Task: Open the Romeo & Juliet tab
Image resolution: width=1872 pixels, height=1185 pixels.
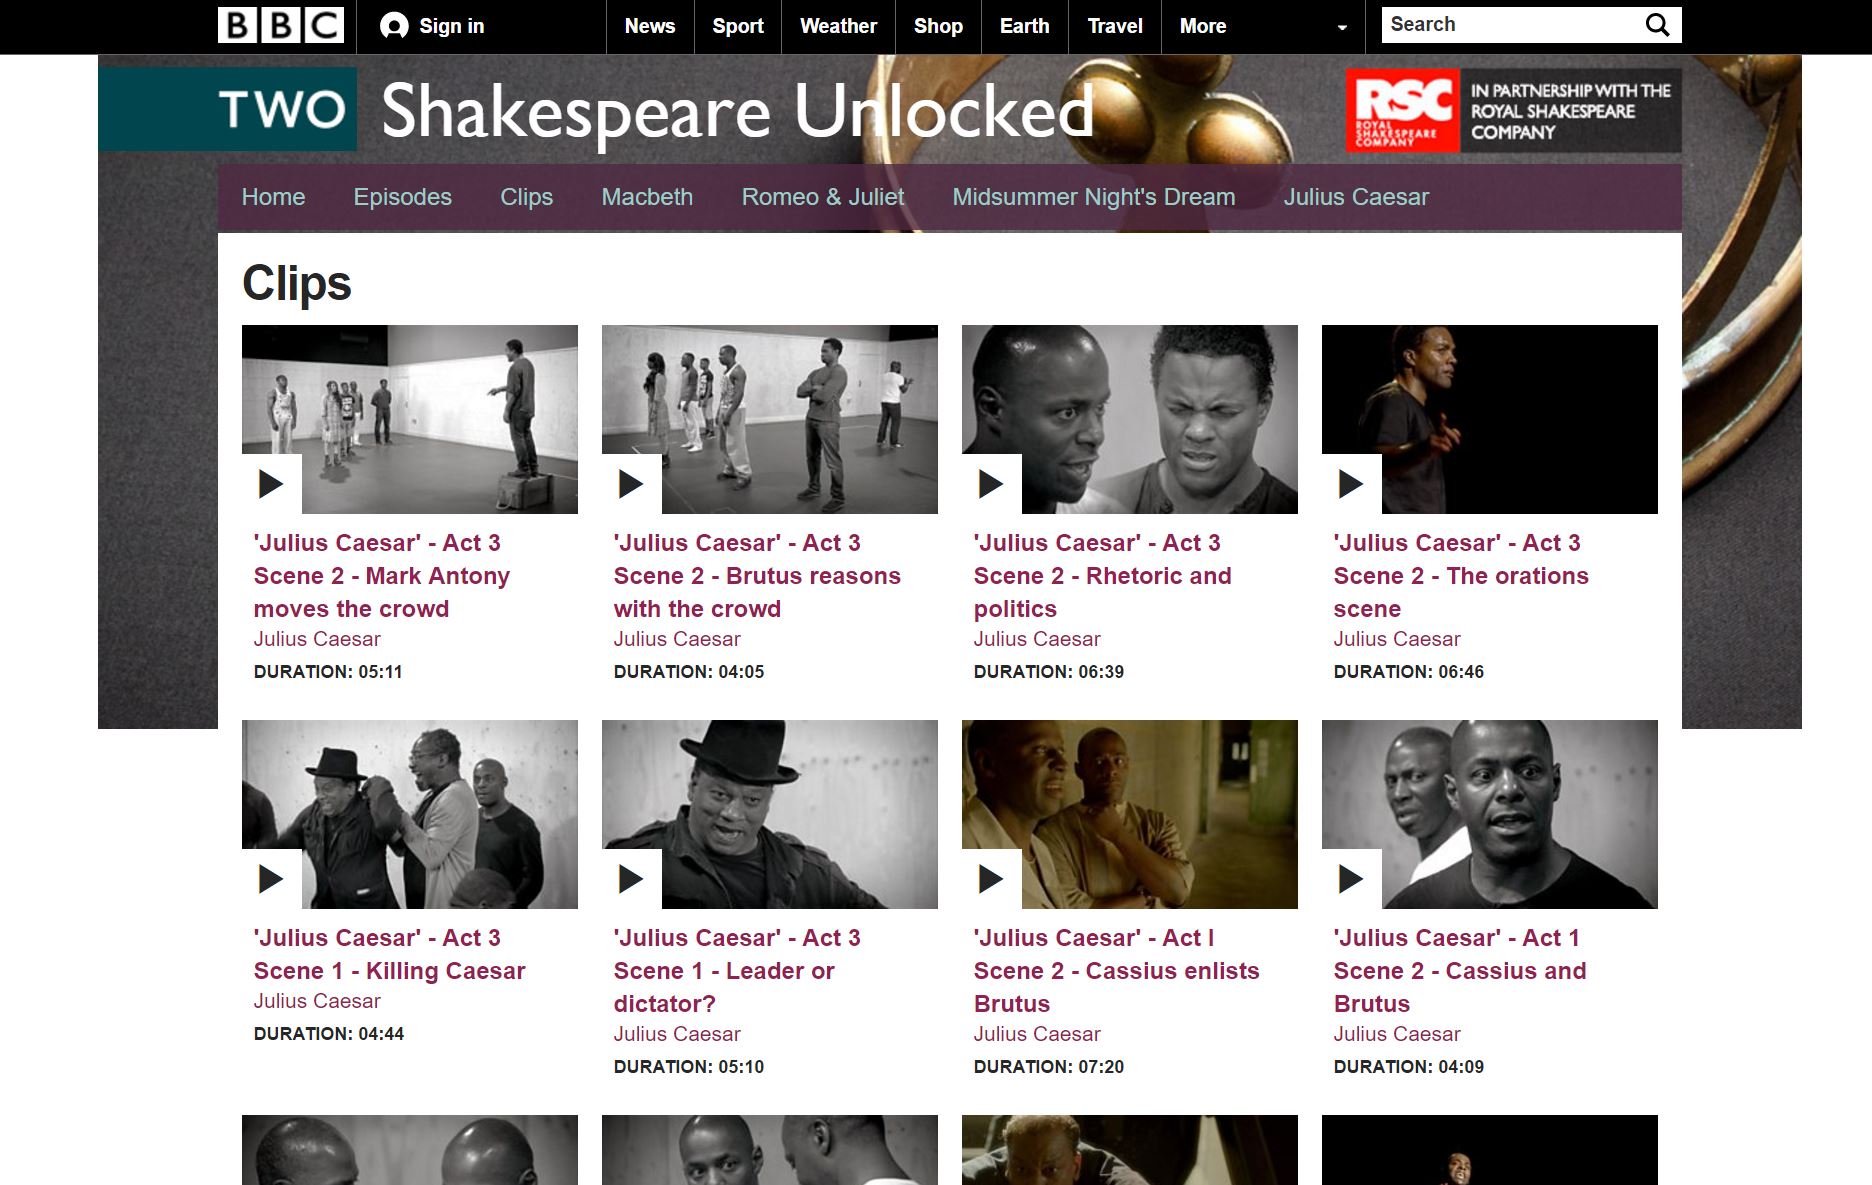Action: 823,197
